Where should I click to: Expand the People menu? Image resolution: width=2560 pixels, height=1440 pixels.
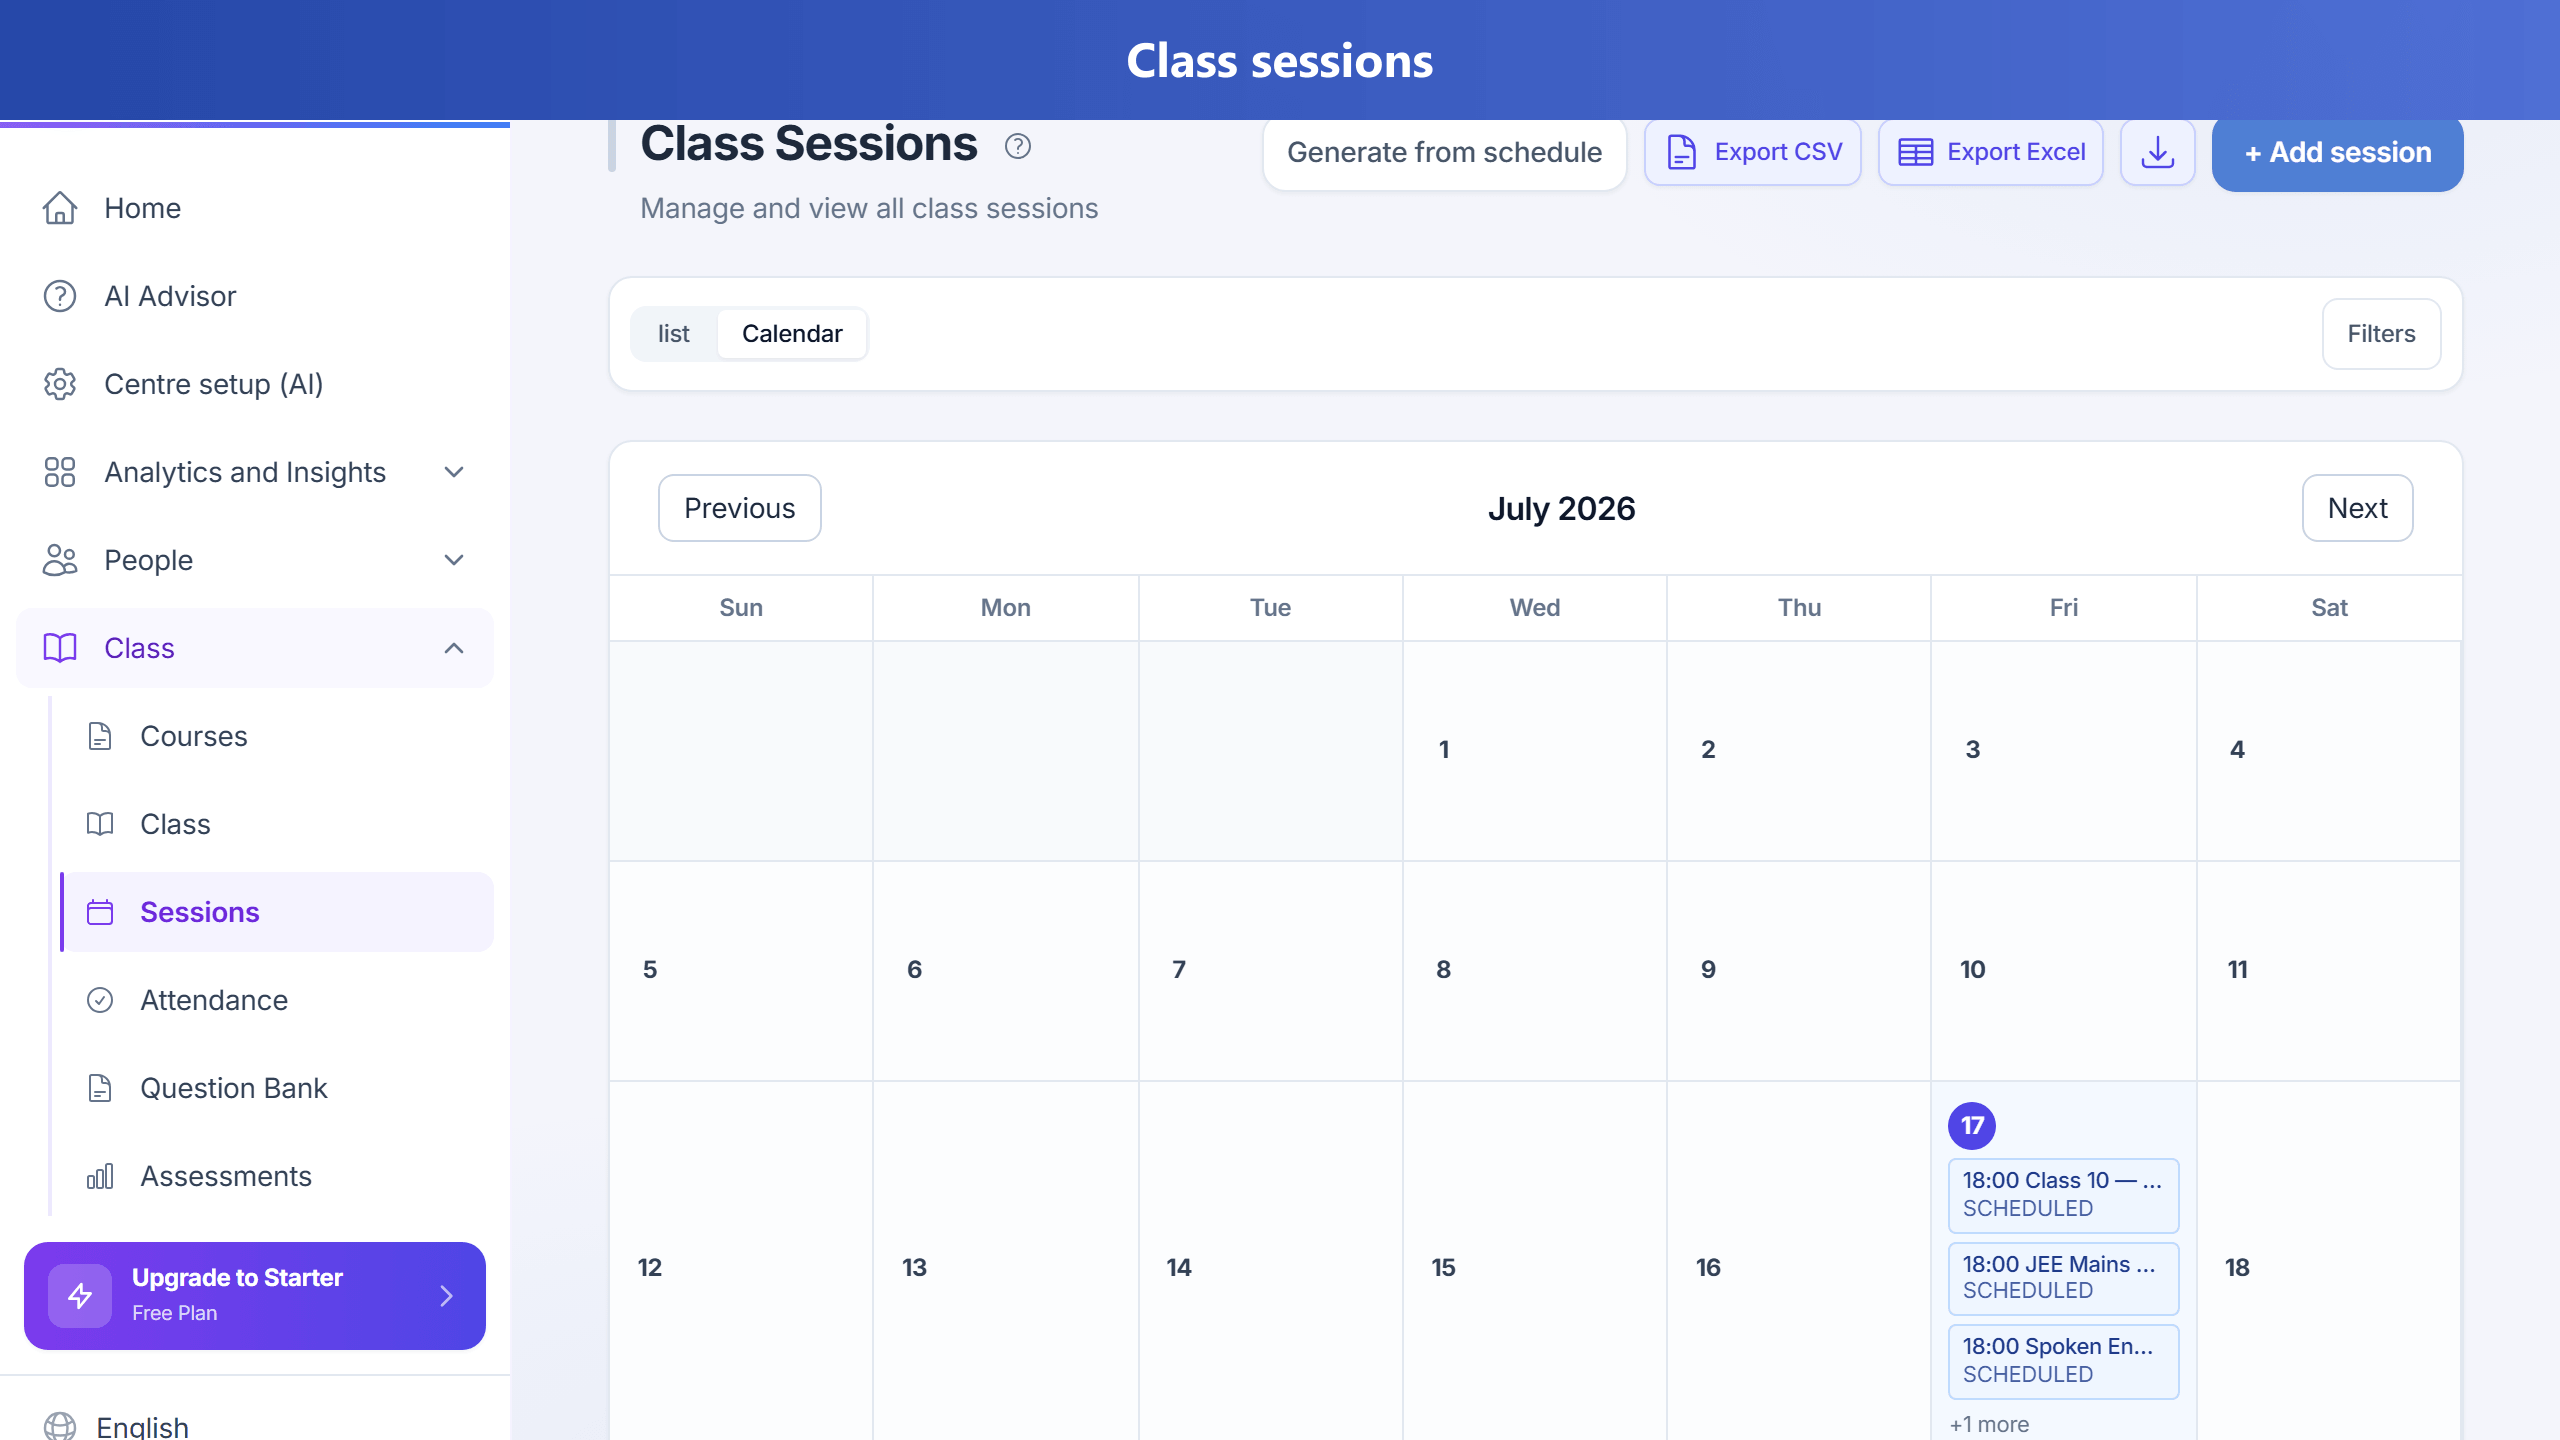(x=256, y=560)
